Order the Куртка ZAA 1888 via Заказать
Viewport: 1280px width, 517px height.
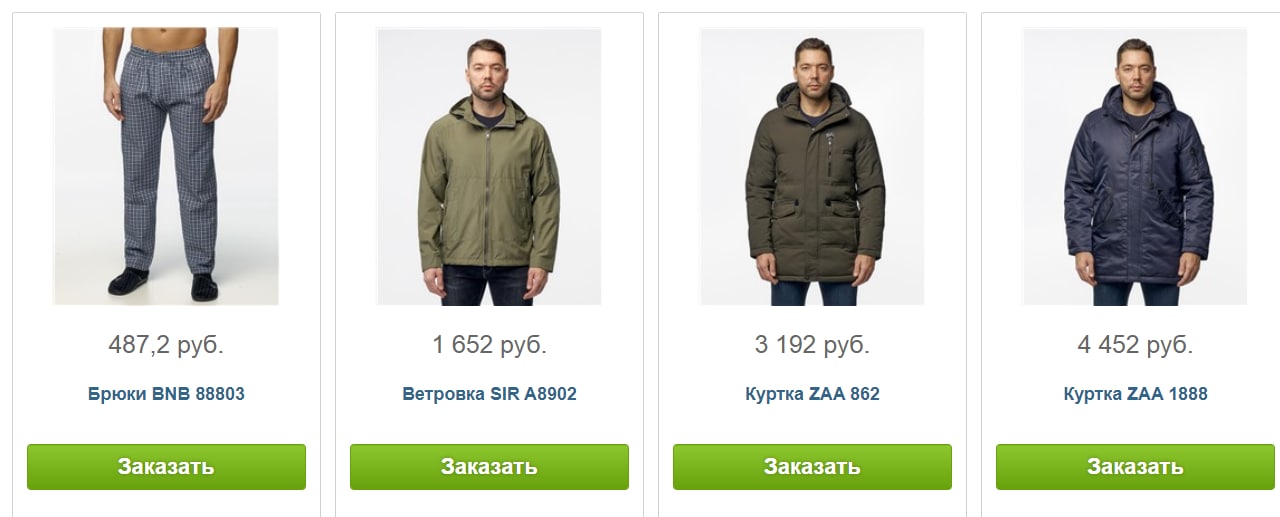click(x=1135, y=467)
